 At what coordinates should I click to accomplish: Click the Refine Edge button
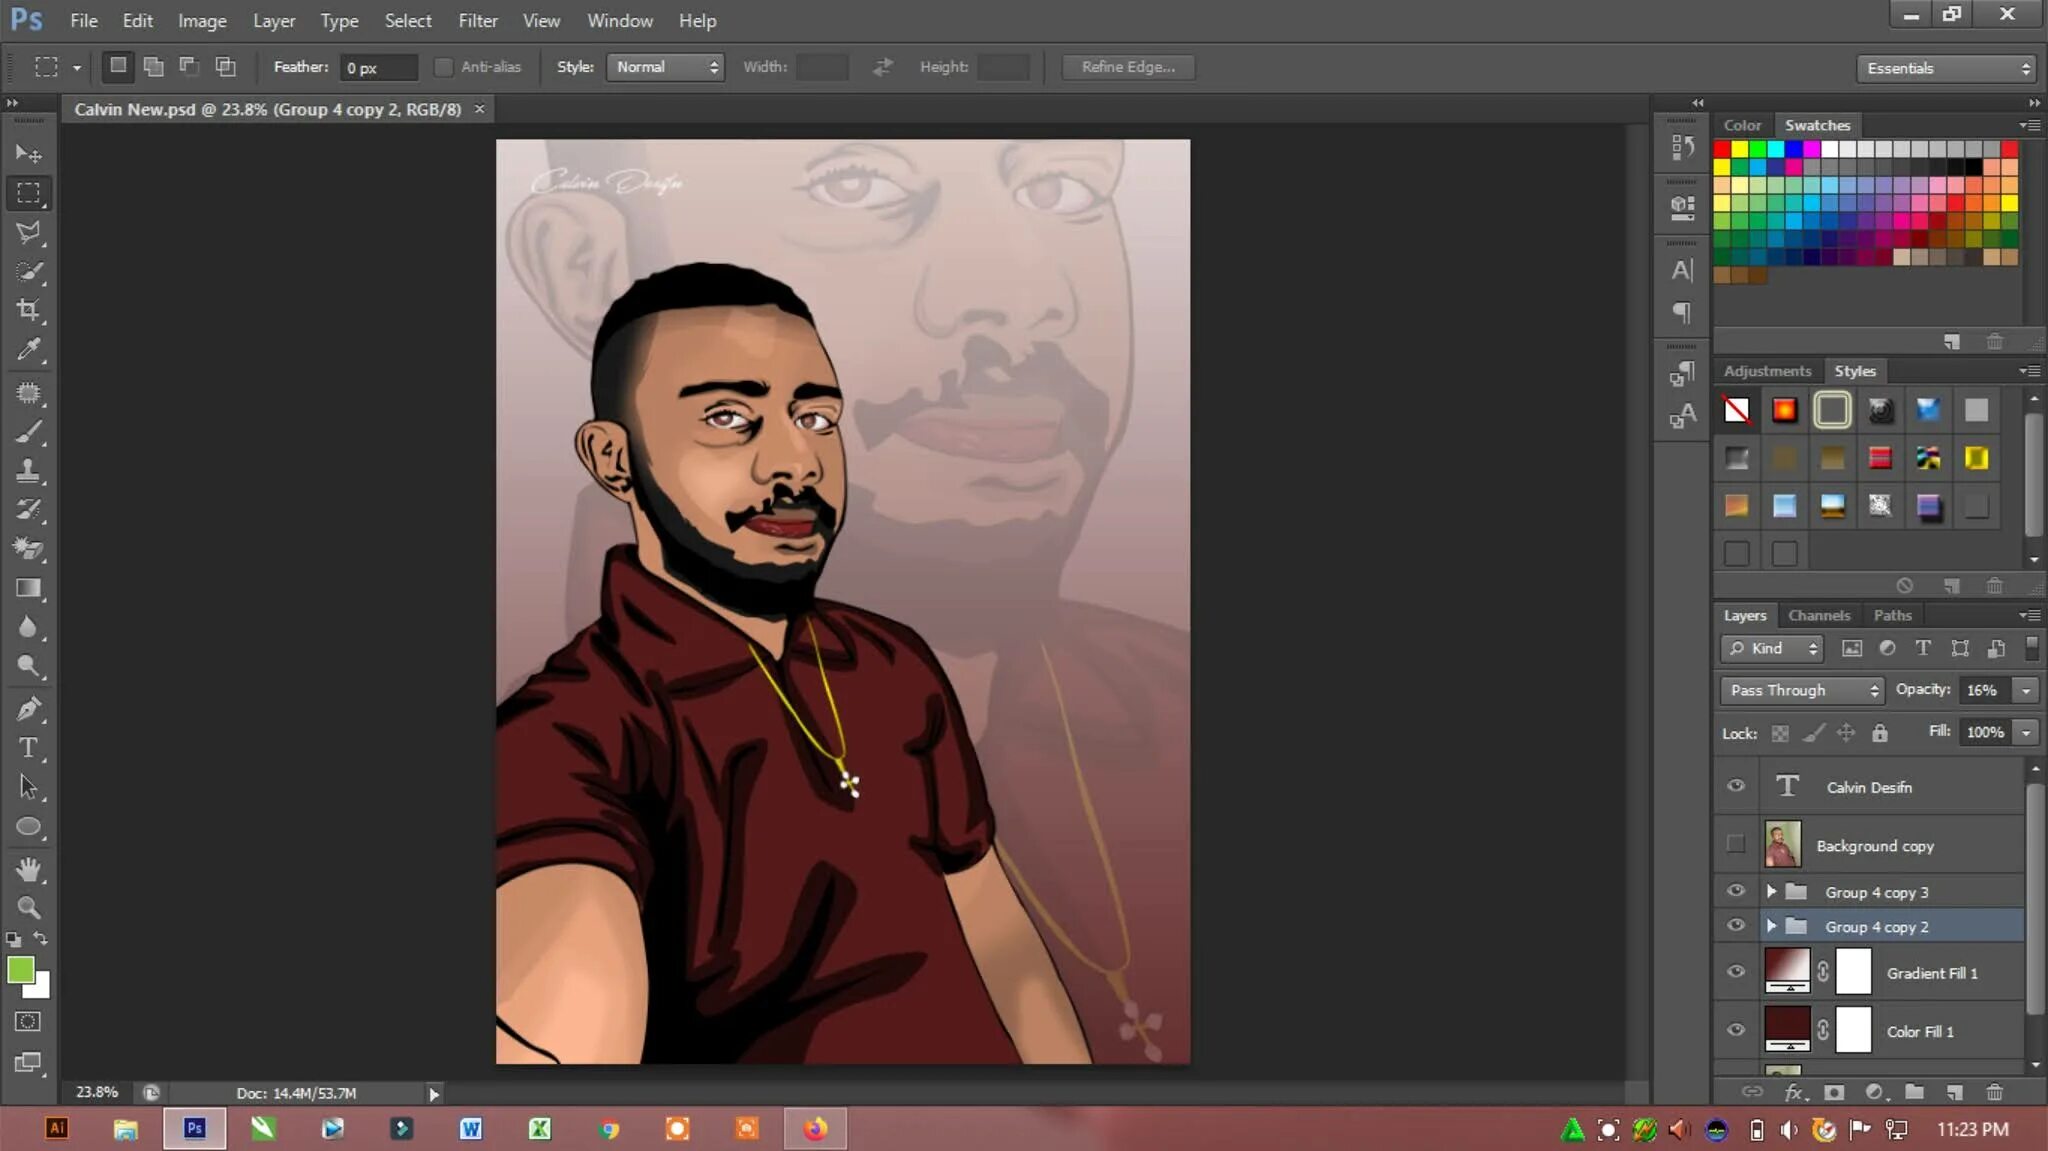pos(1128,67)
